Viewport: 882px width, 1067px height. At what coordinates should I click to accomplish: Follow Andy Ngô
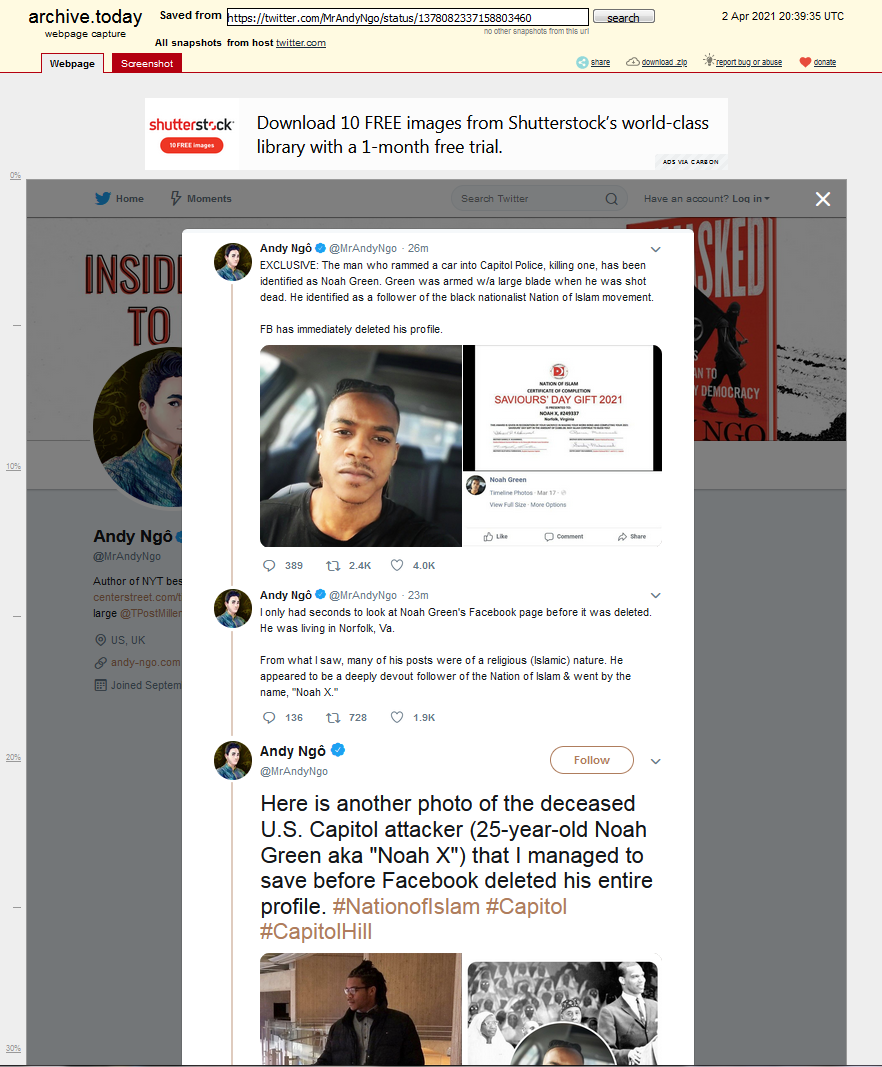[591, 760]
